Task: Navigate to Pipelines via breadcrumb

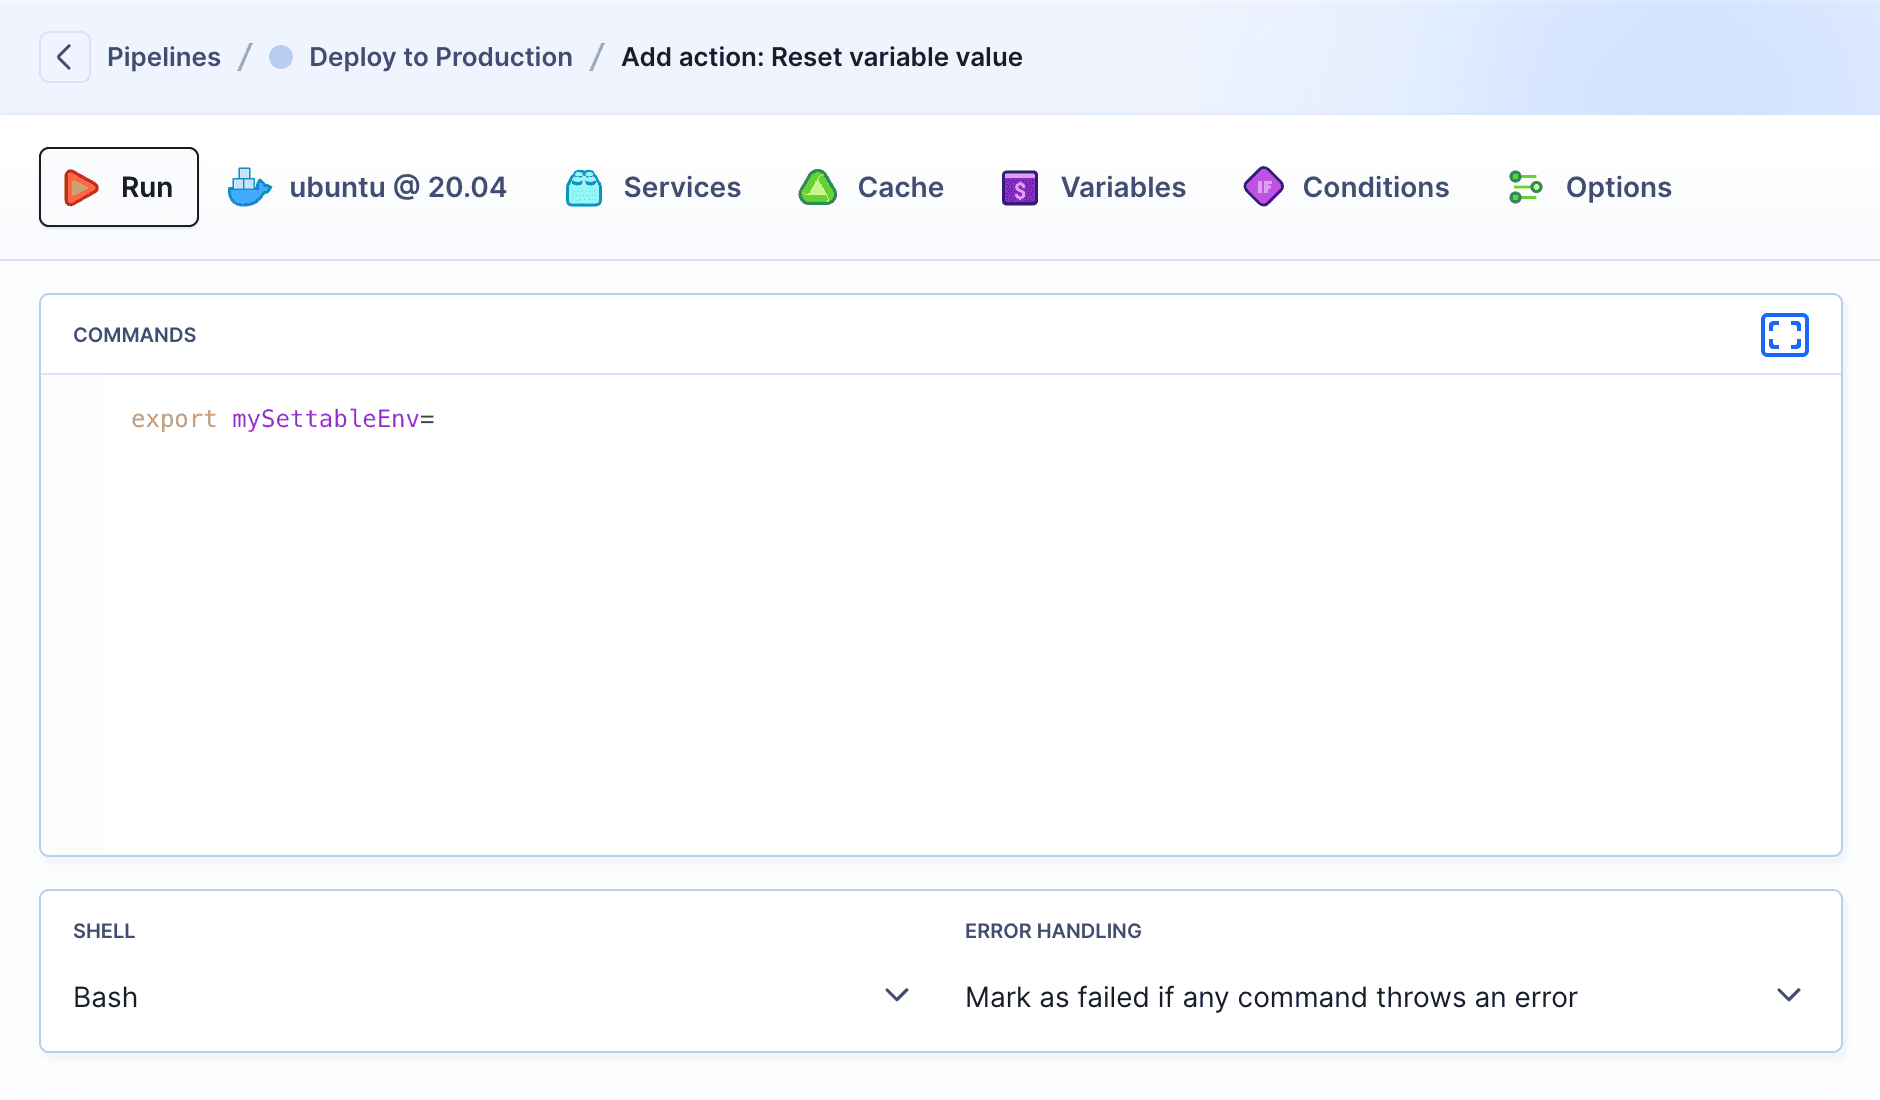Action: pyautogui.click(x=164, y=57)
